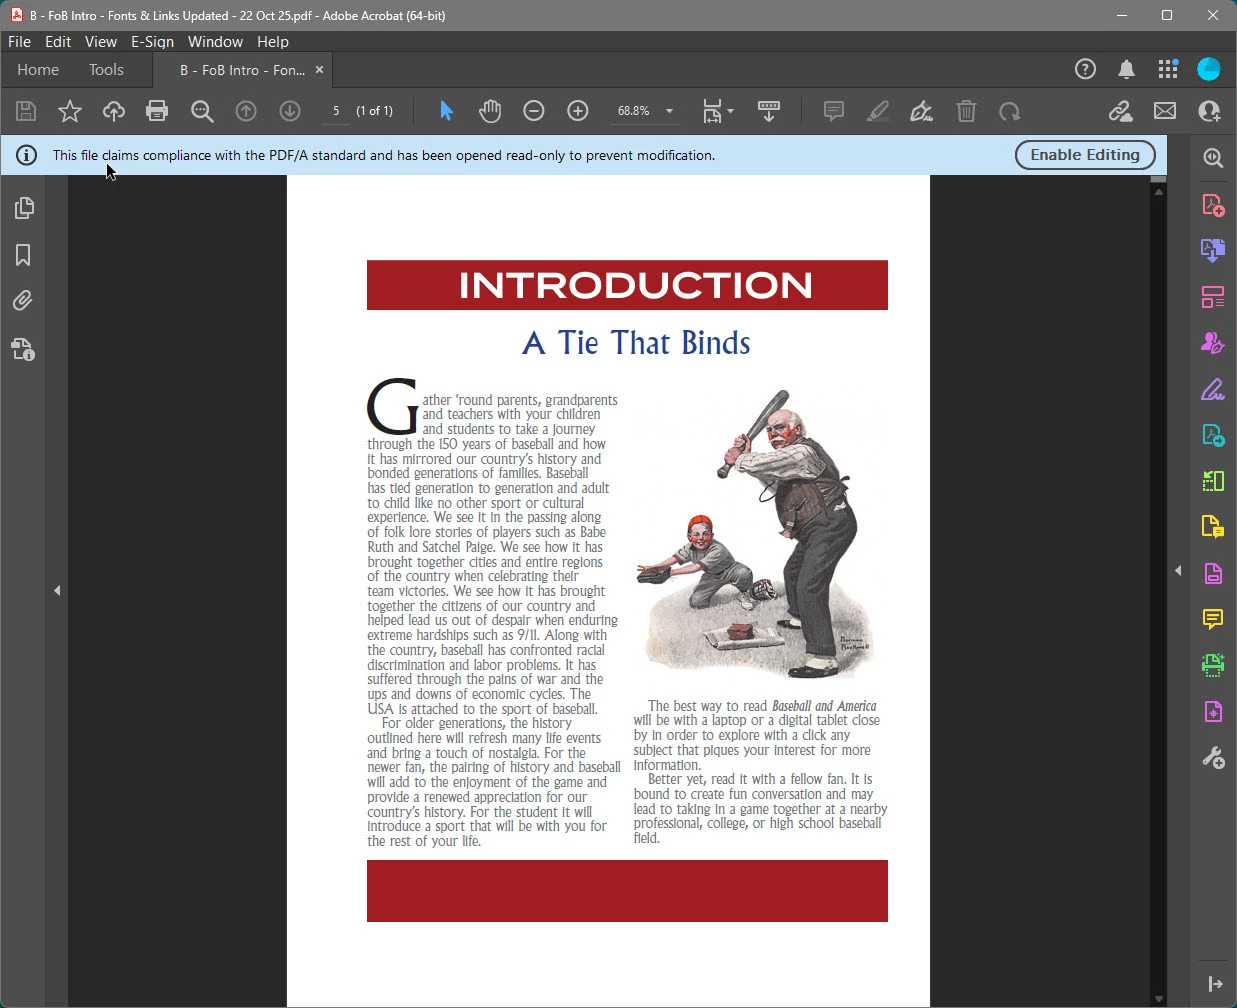Image resolution: width=1237 pixels, height=1008 pixels.
Task: Open the Create PDF tool
Action: coord(1213,205)
